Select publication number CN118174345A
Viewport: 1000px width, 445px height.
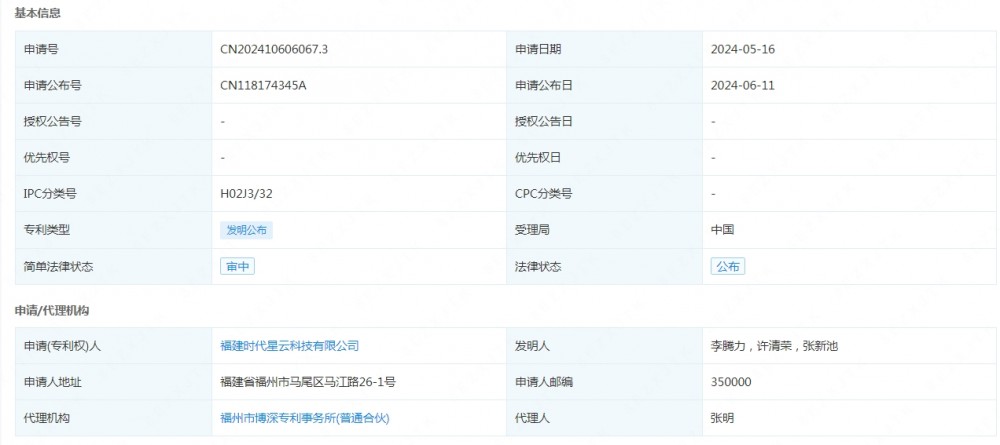(263, 85)
